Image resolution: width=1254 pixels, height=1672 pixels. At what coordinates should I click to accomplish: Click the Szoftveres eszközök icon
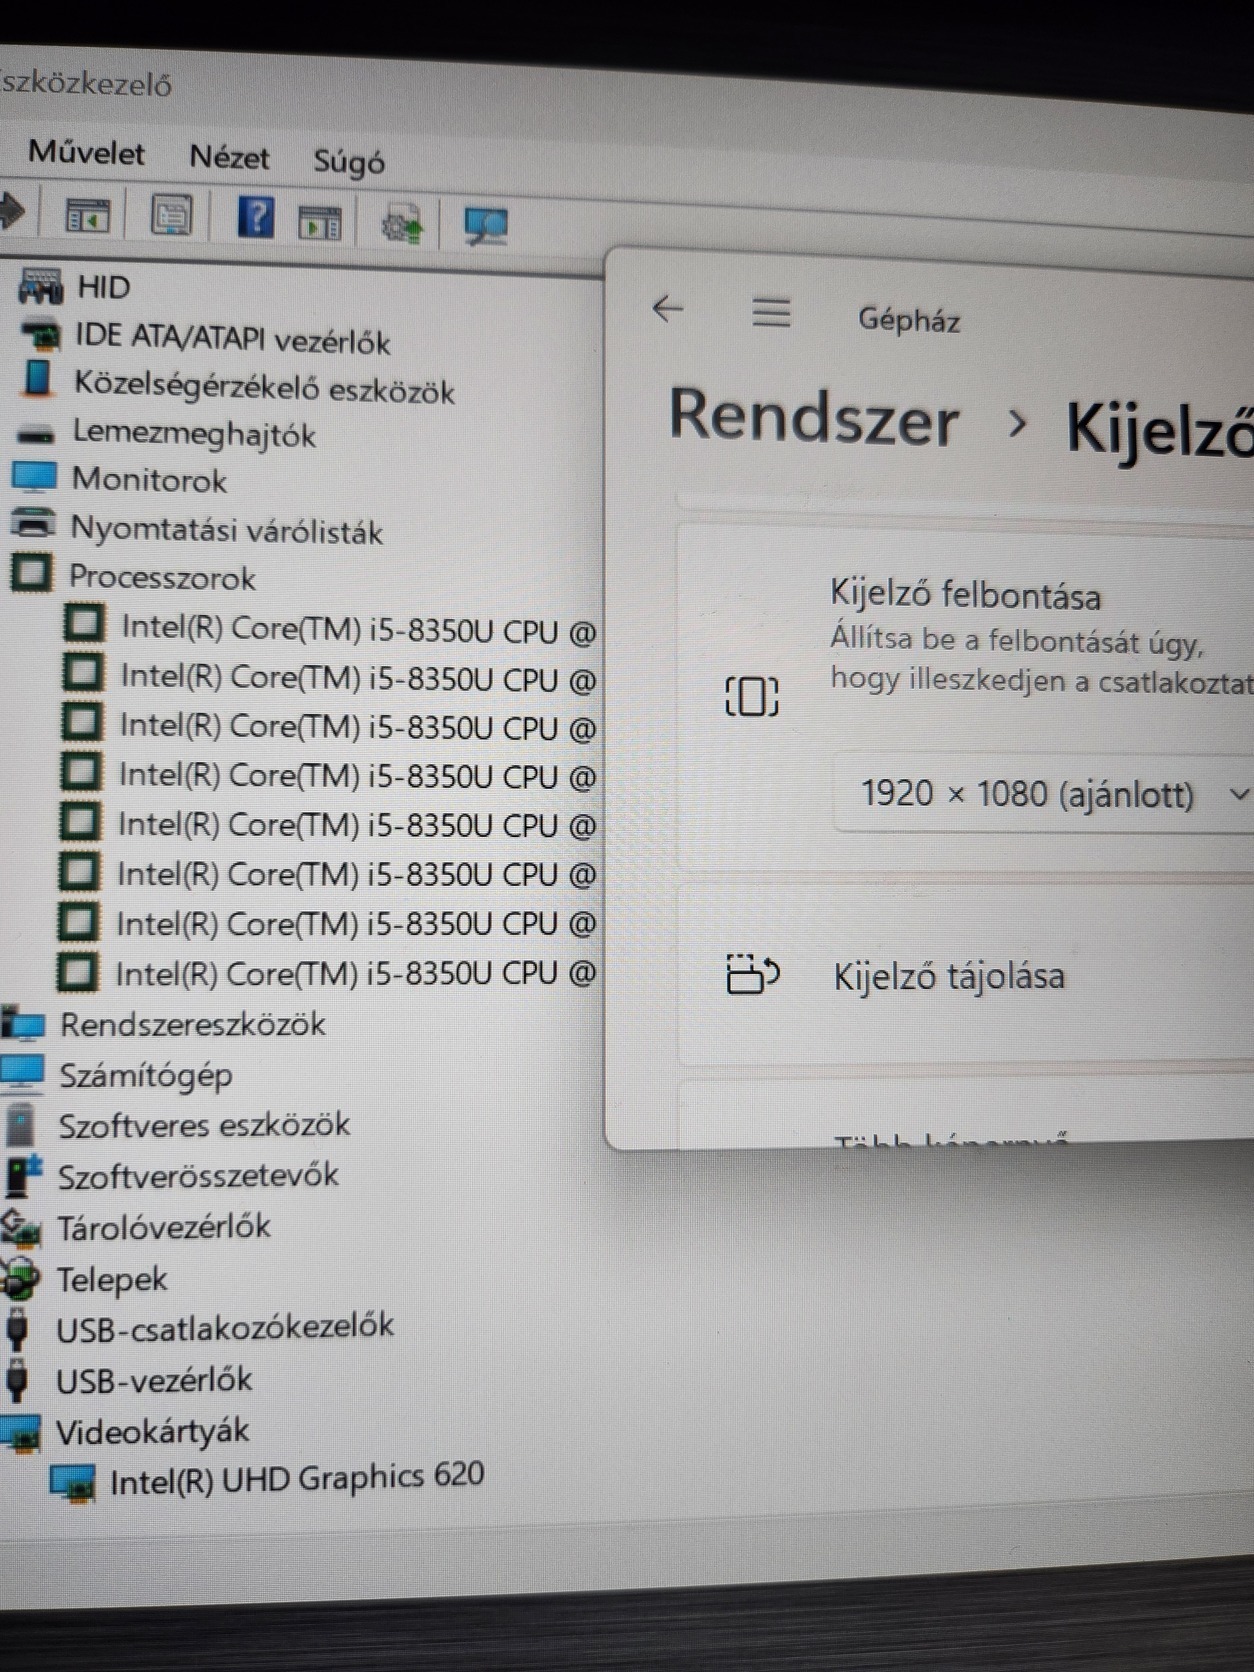coord(21,1124)
